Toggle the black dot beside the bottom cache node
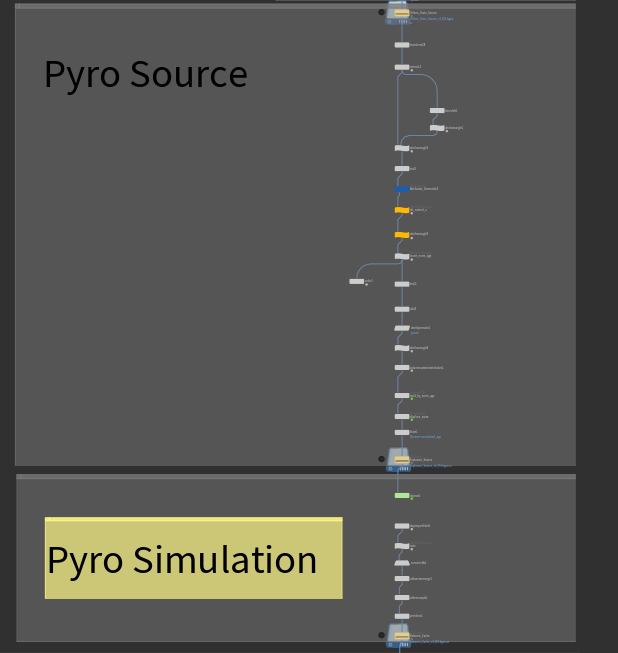 coord(381,634)
